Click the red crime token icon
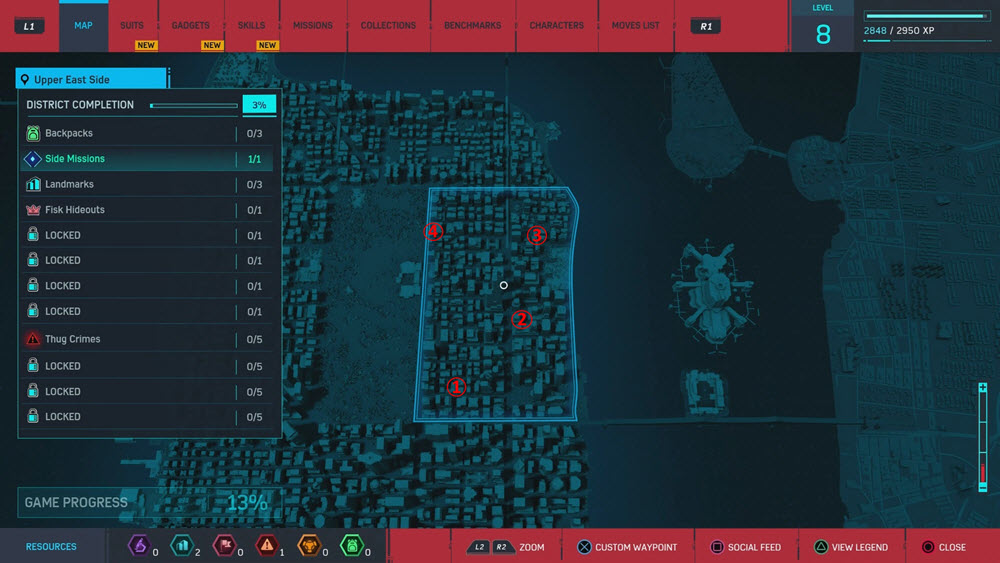The height and width of the screenshot is (563, 1000). (x=267, y=546)
